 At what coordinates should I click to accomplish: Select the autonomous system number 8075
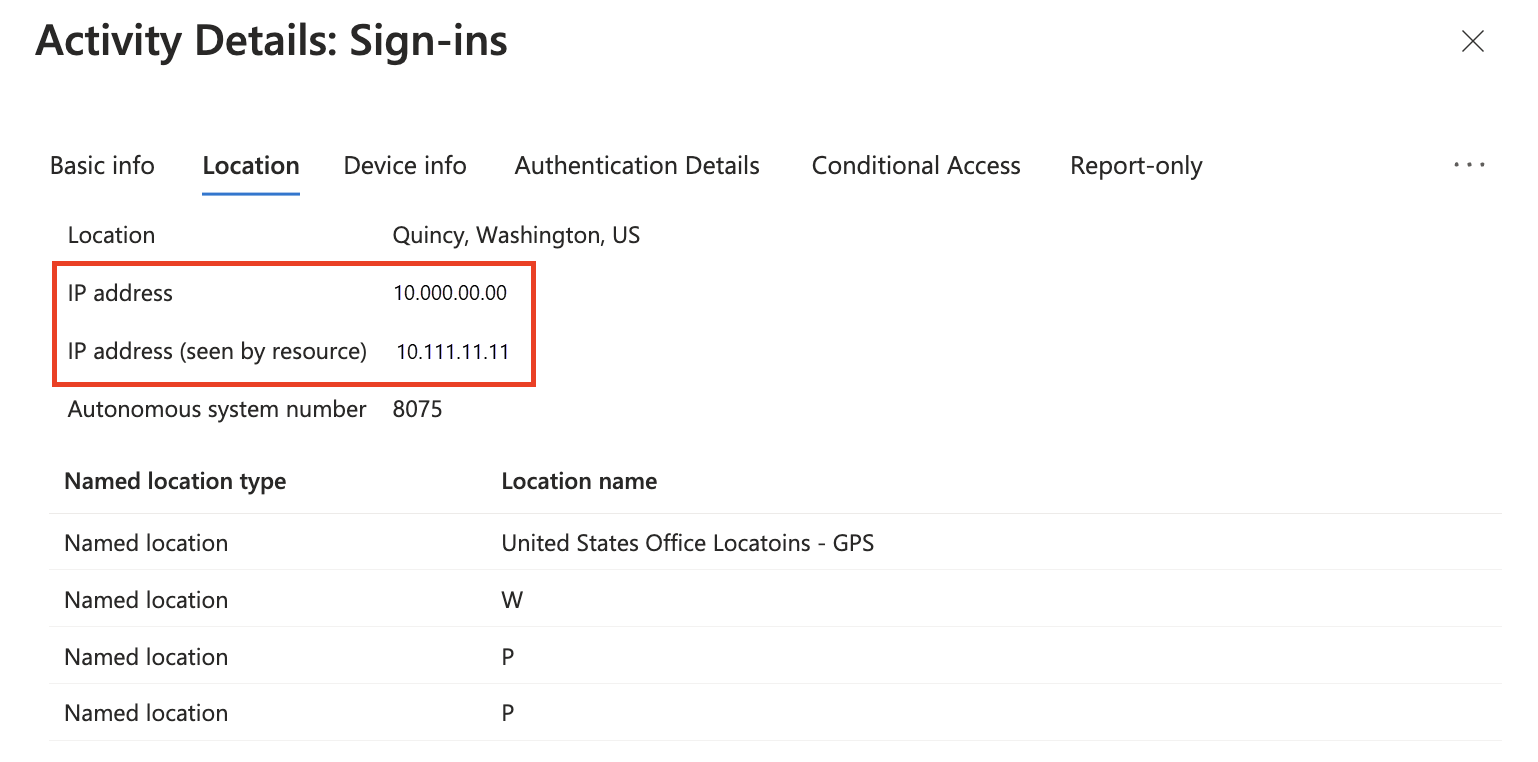pos(417,408)
